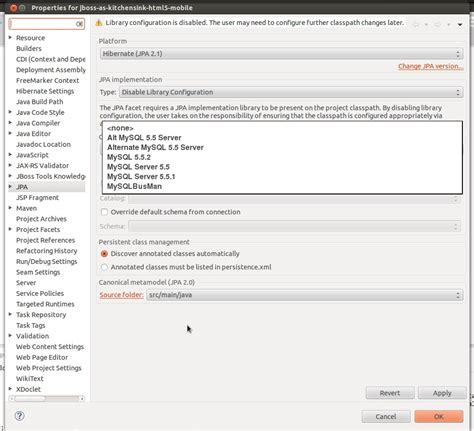Select Annotated classes must be listed option
This screenshot has height=431, width=474.
point(104,267)
